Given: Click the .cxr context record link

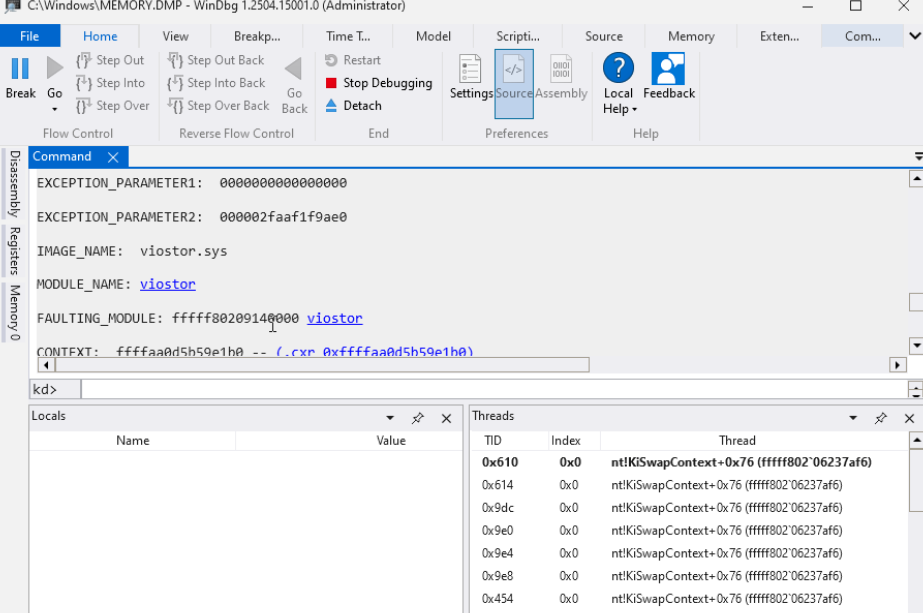Looking at the screenshot, I should 374,352.
